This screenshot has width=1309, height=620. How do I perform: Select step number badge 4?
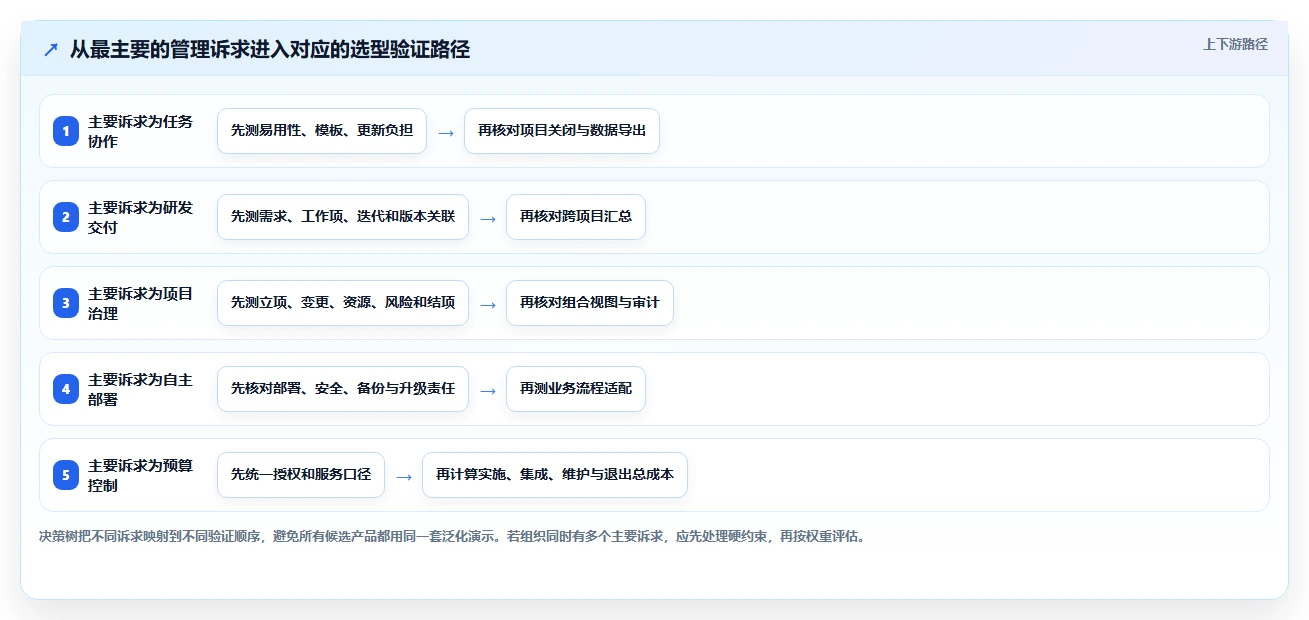point(66,389)
